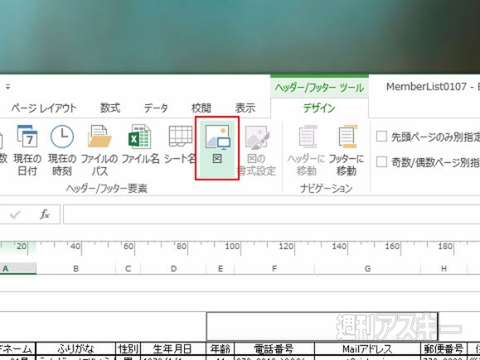Open the データ ribbon tab
This screenshot has height=360, width=480.
[x=156, y=108]
